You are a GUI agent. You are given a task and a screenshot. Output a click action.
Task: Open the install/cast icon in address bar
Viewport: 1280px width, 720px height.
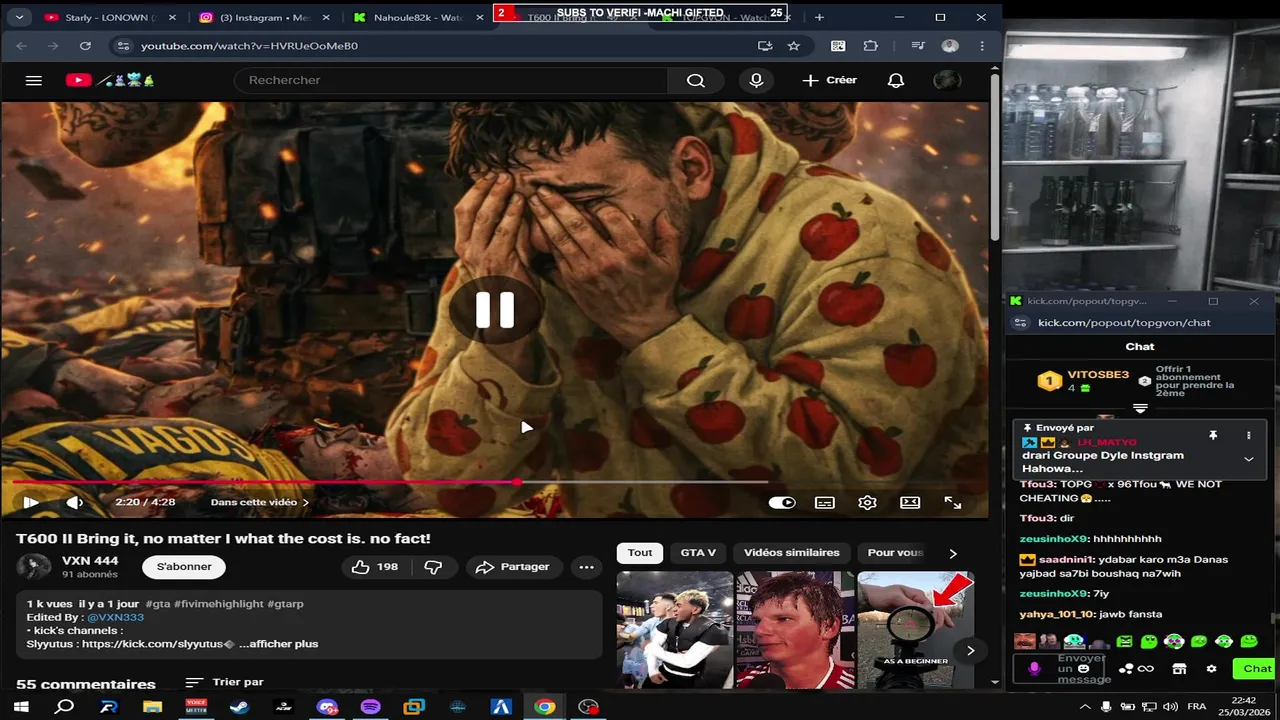click(x=765, y=46)
